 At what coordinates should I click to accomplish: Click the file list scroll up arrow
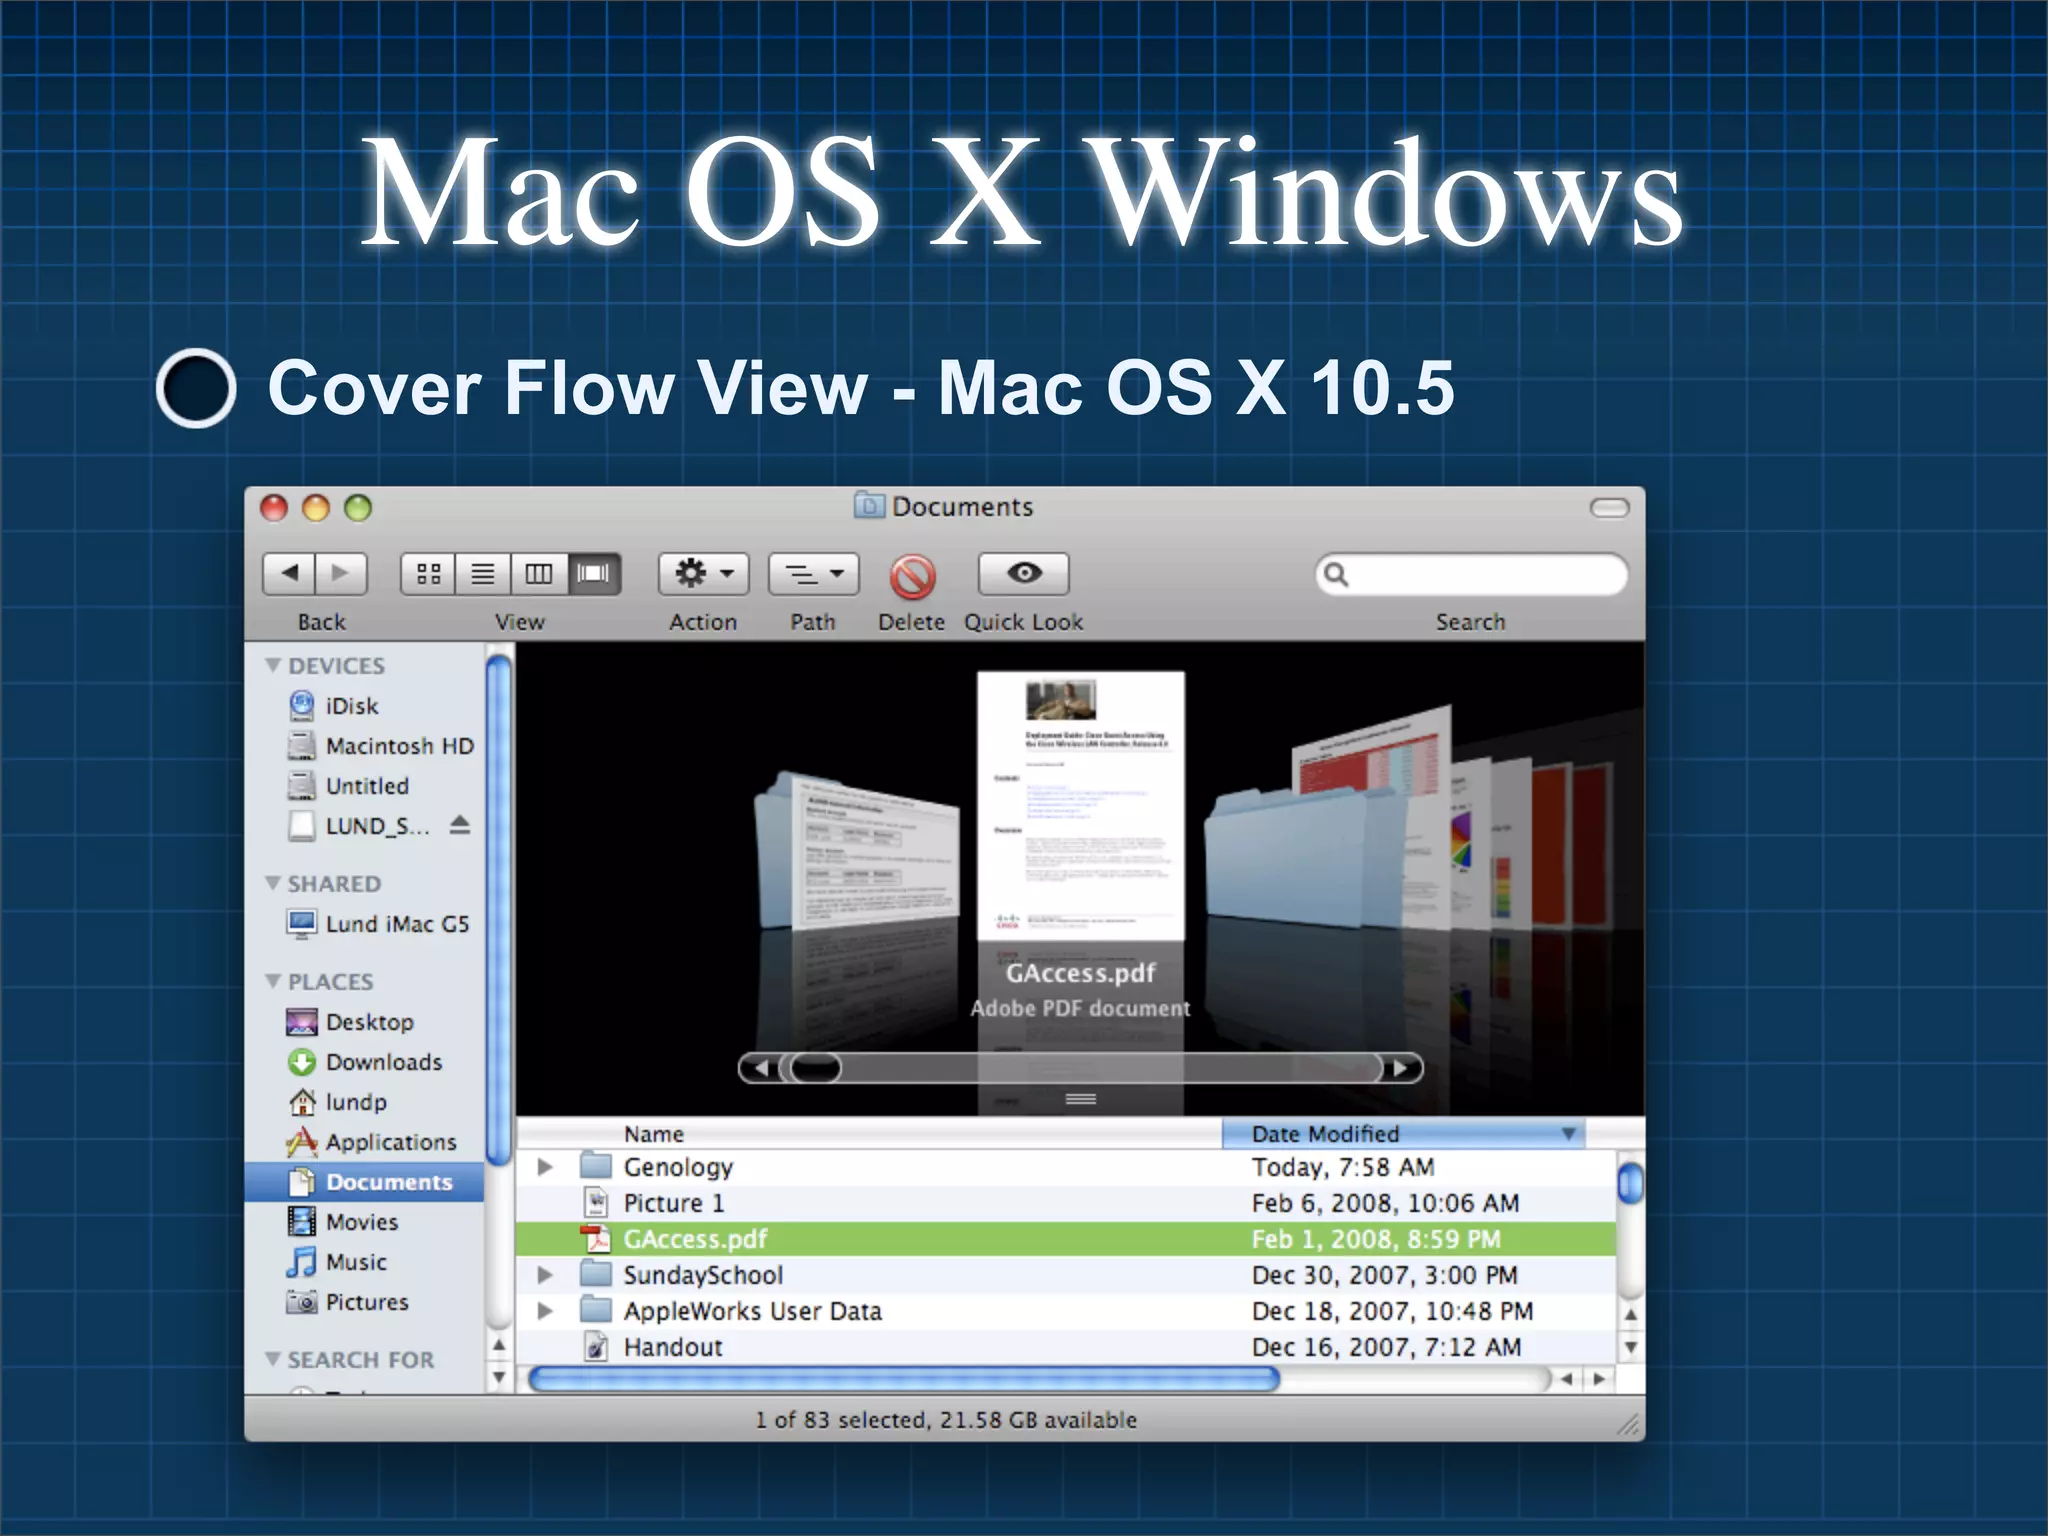click(1630, 1315)
